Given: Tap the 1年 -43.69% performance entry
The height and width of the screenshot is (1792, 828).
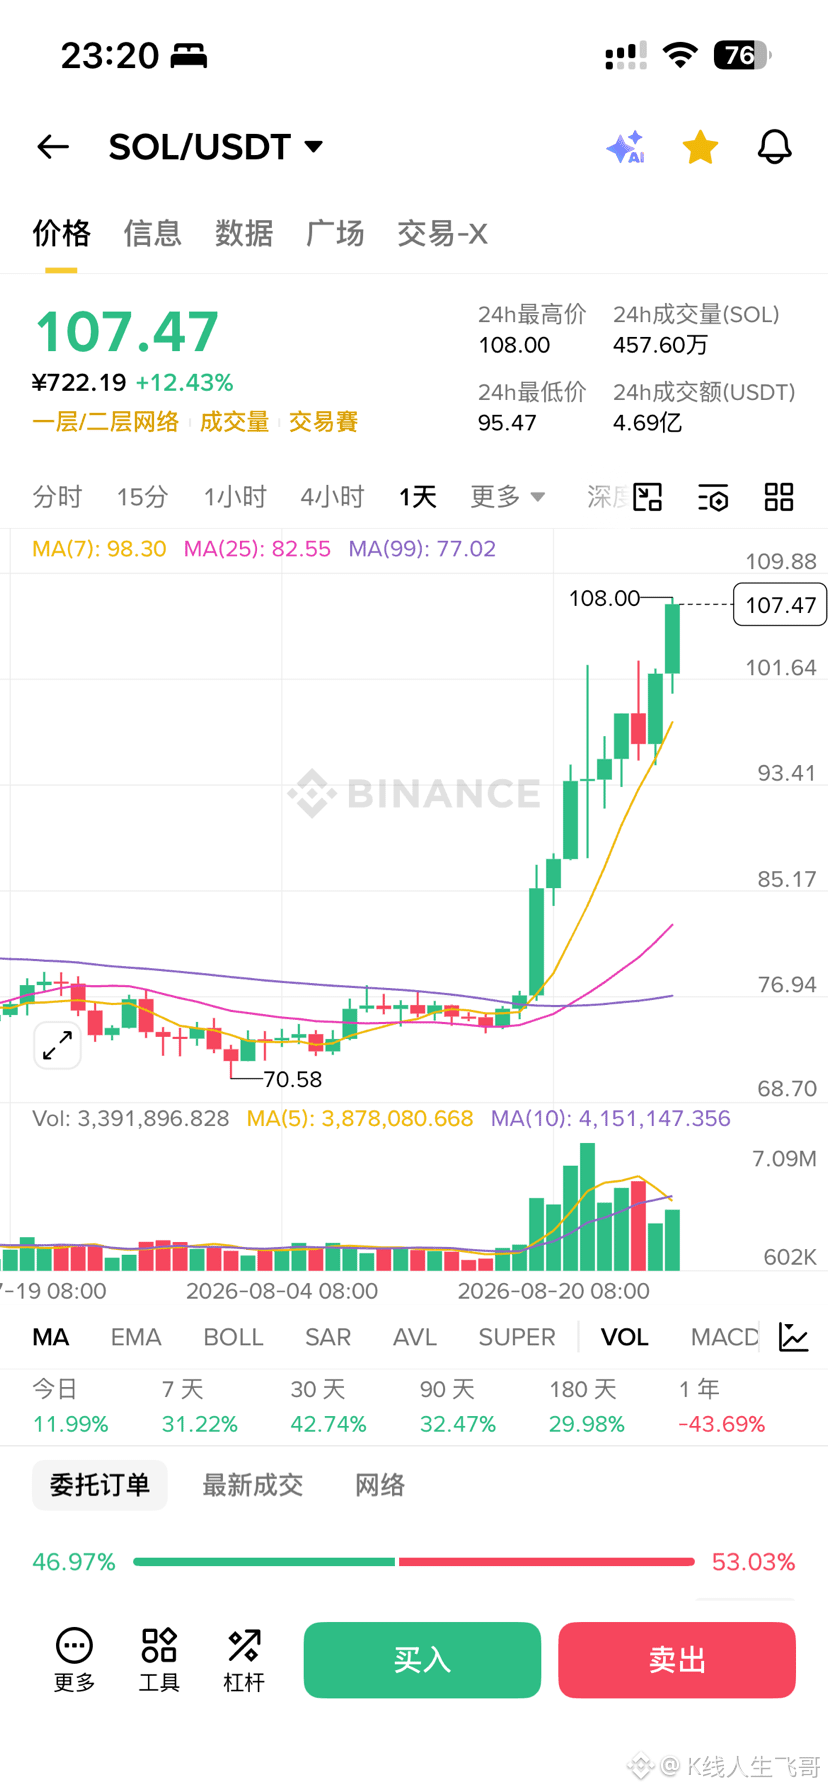Looking at the screenshot, I should 721,1406.
